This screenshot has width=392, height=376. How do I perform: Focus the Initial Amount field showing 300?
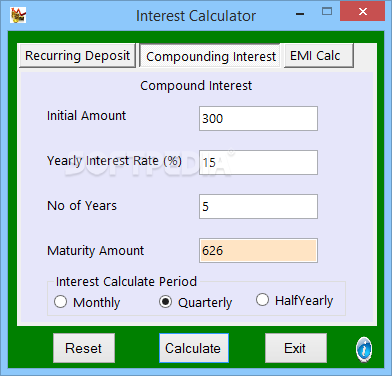258,118
